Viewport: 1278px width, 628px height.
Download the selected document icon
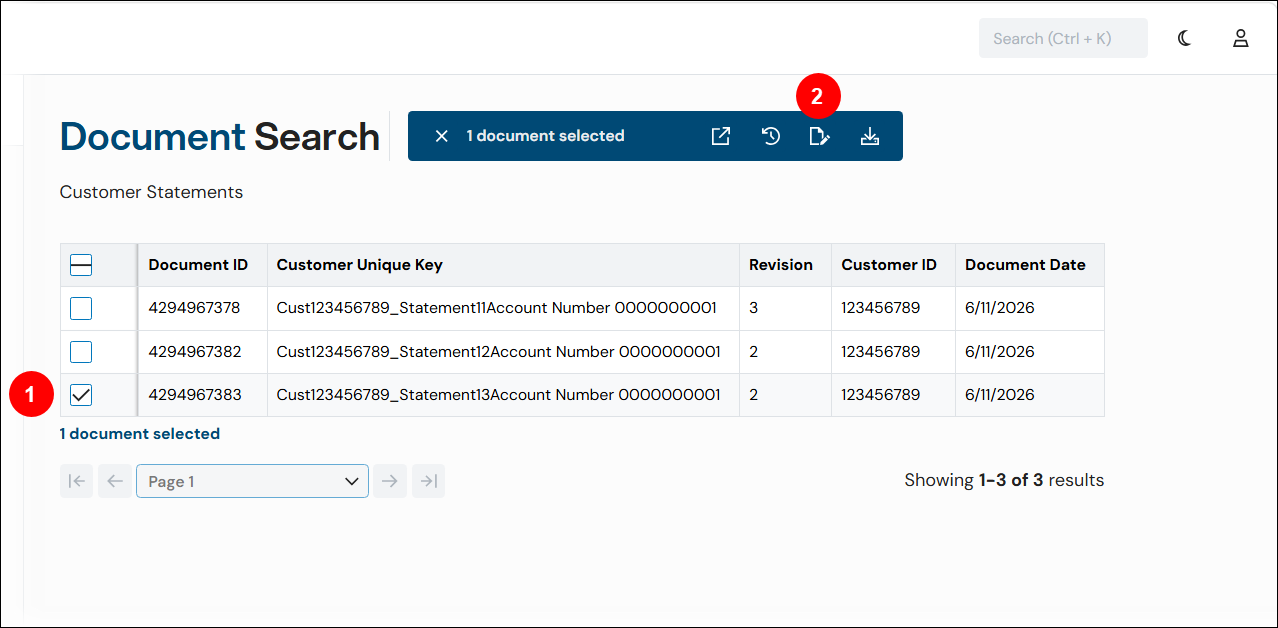pos(869,136)
